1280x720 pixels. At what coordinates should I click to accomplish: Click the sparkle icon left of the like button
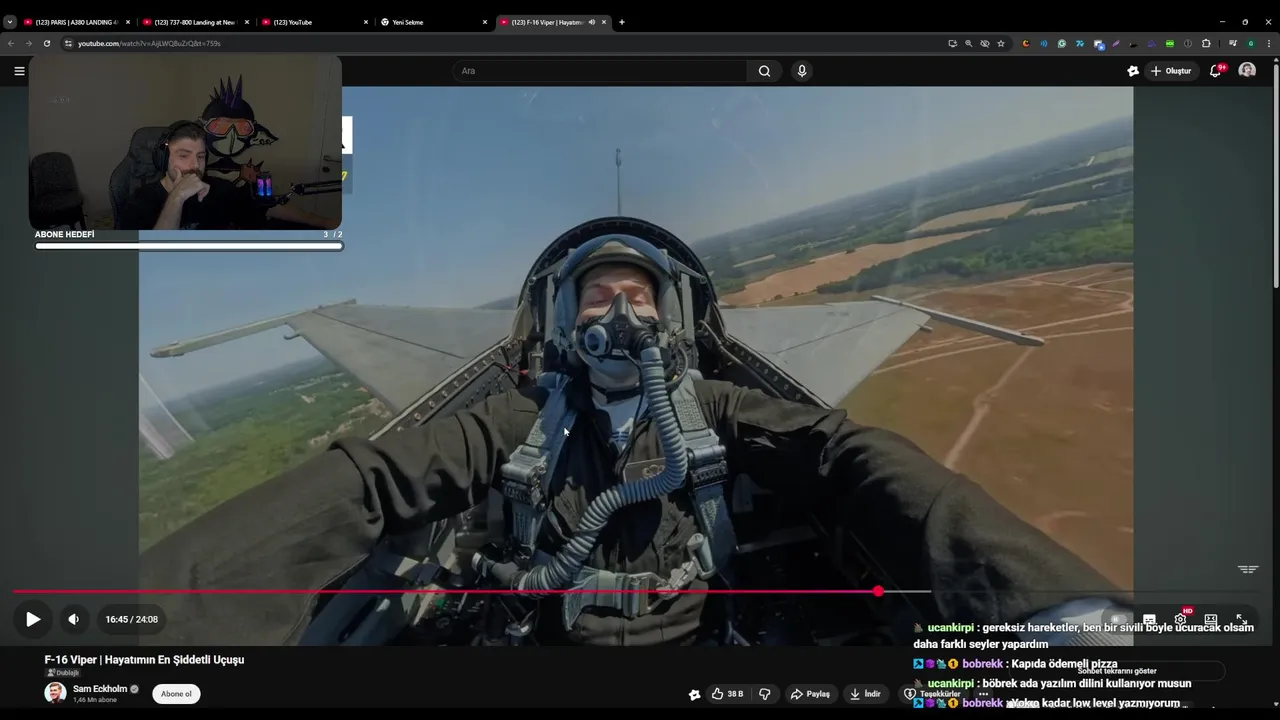click(694, 694)
